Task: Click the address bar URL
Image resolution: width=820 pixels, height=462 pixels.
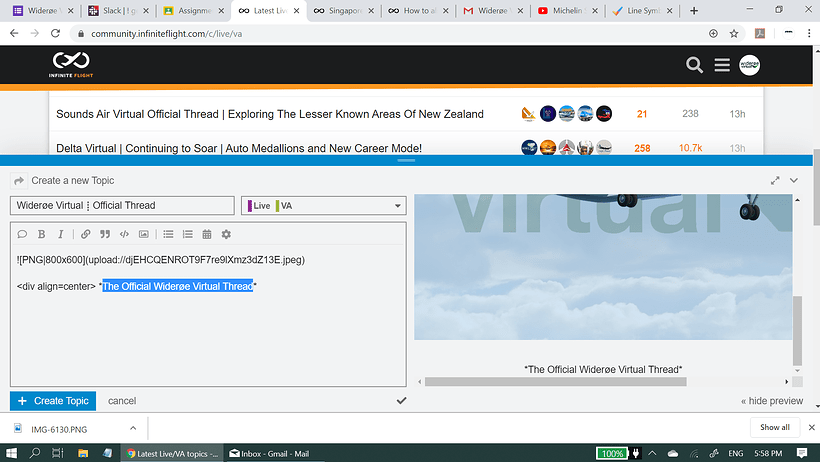Action: [166, 33]
